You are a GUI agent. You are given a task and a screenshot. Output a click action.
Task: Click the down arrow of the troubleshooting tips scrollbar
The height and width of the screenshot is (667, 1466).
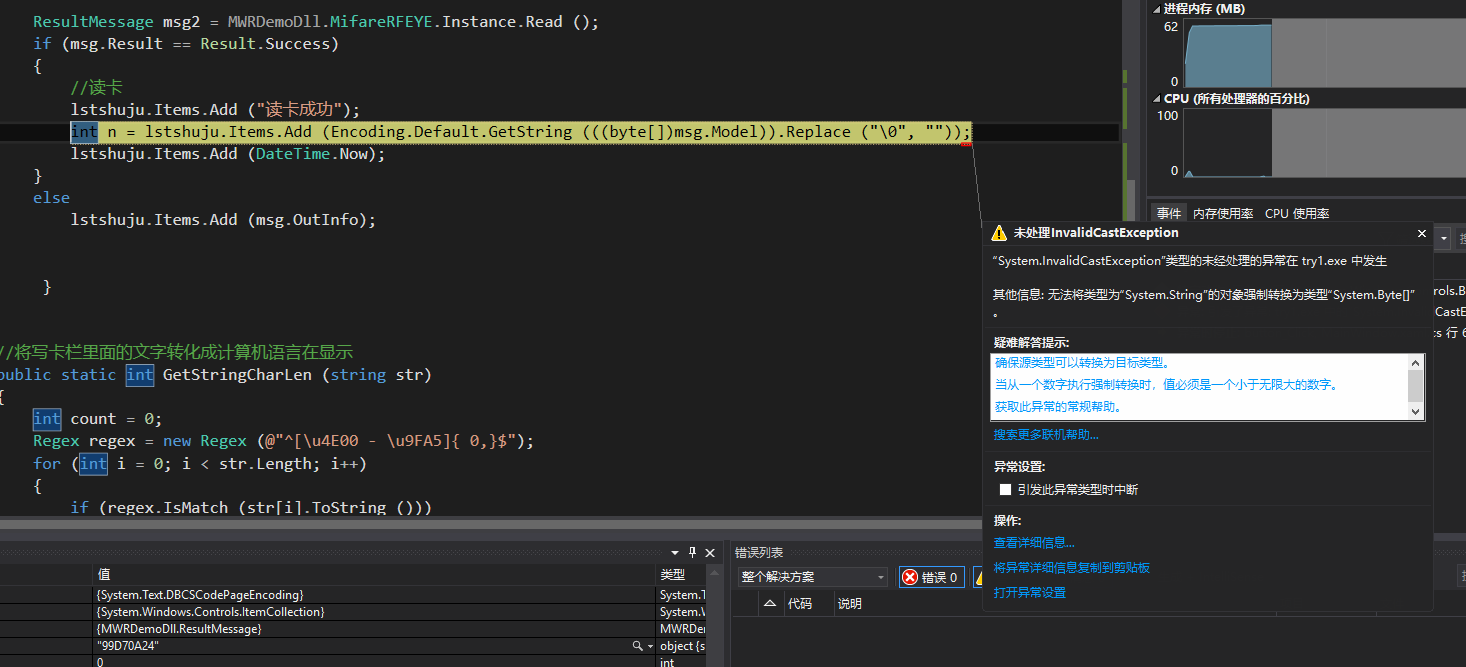[x=1415, y=411]
